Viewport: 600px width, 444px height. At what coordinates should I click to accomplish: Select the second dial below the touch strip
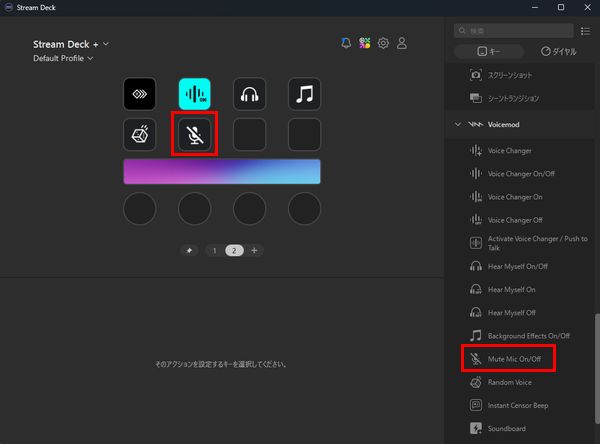pyautogui.click(x=195, y=209)
